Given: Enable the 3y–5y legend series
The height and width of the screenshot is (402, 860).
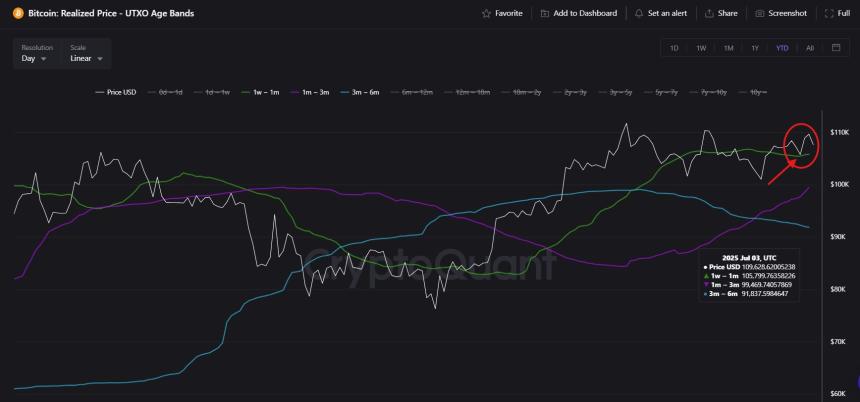Looking at the screenshot, I should (613, 92).
